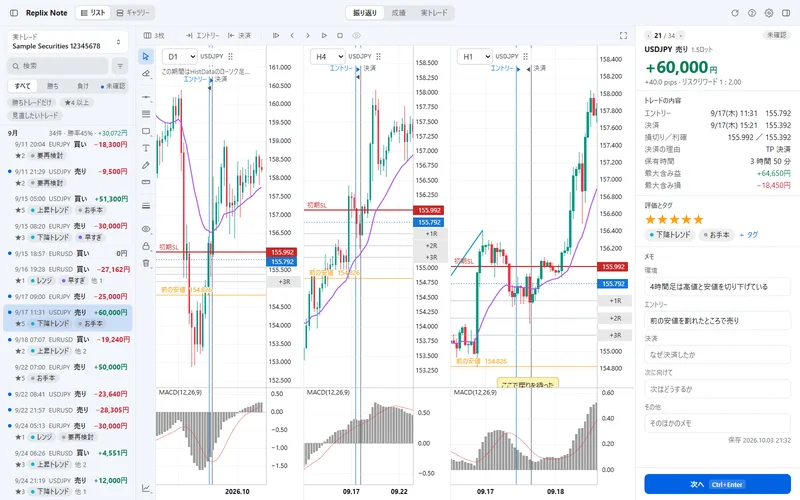The height and width of the screenshot is (500, 800).
Task: Click the 下降トレンド tag in detail panel
Action: pos(669,235)
